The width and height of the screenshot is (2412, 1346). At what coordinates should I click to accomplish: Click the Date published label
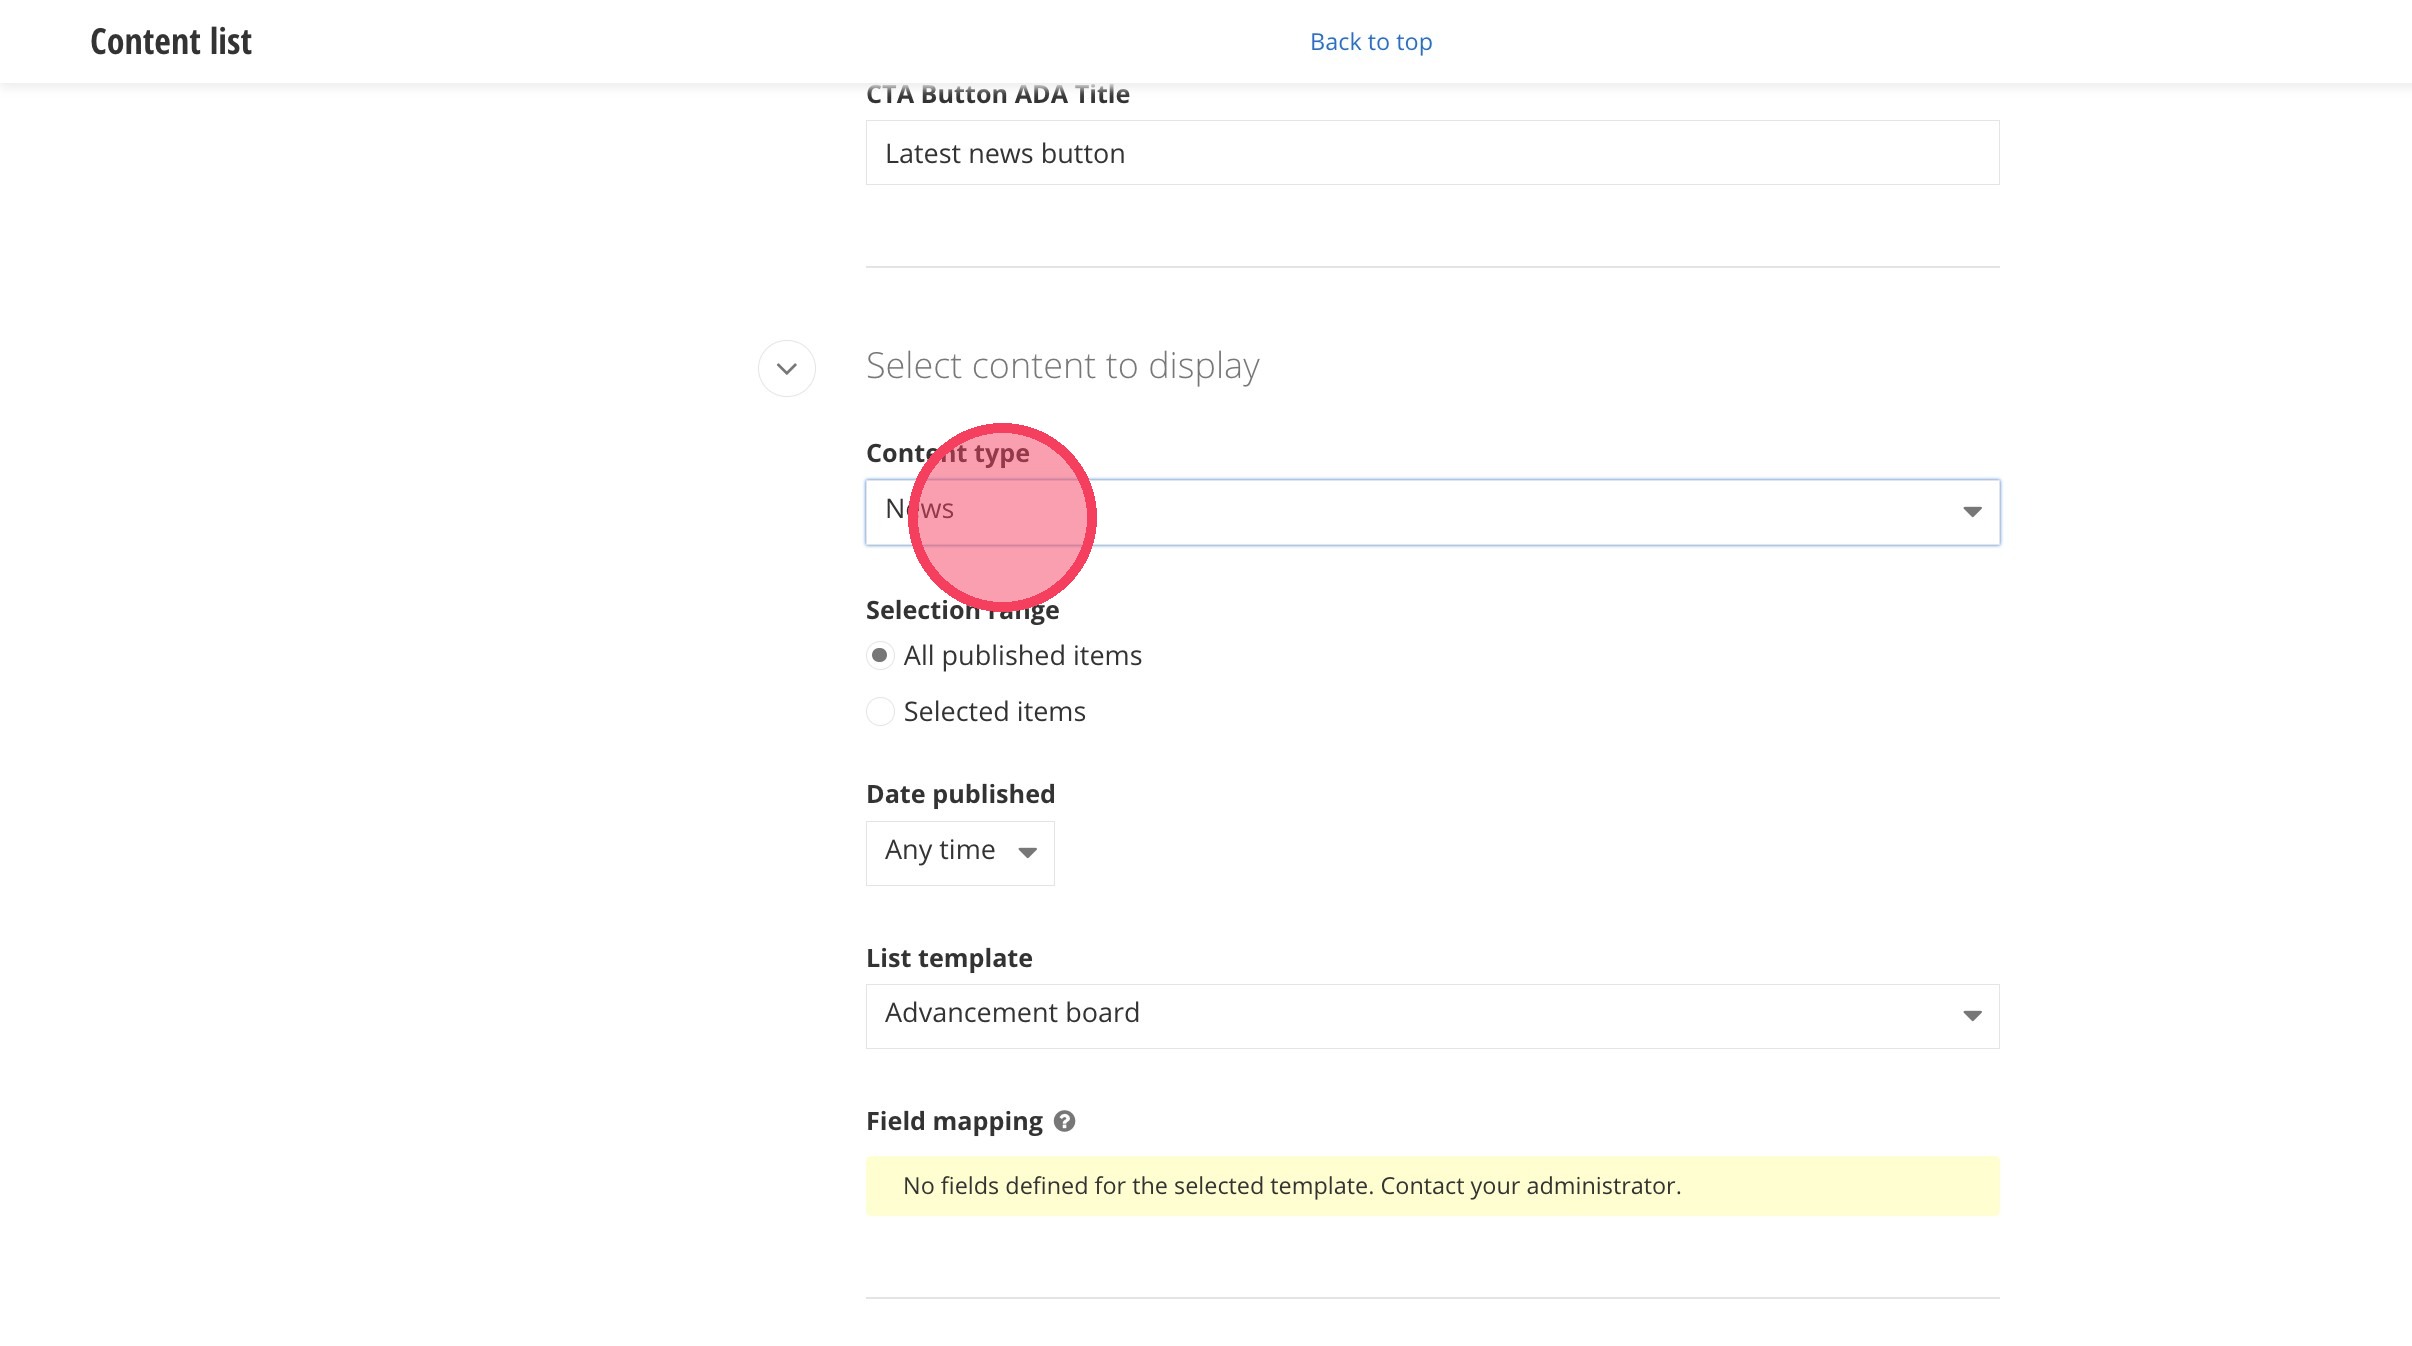960,794
